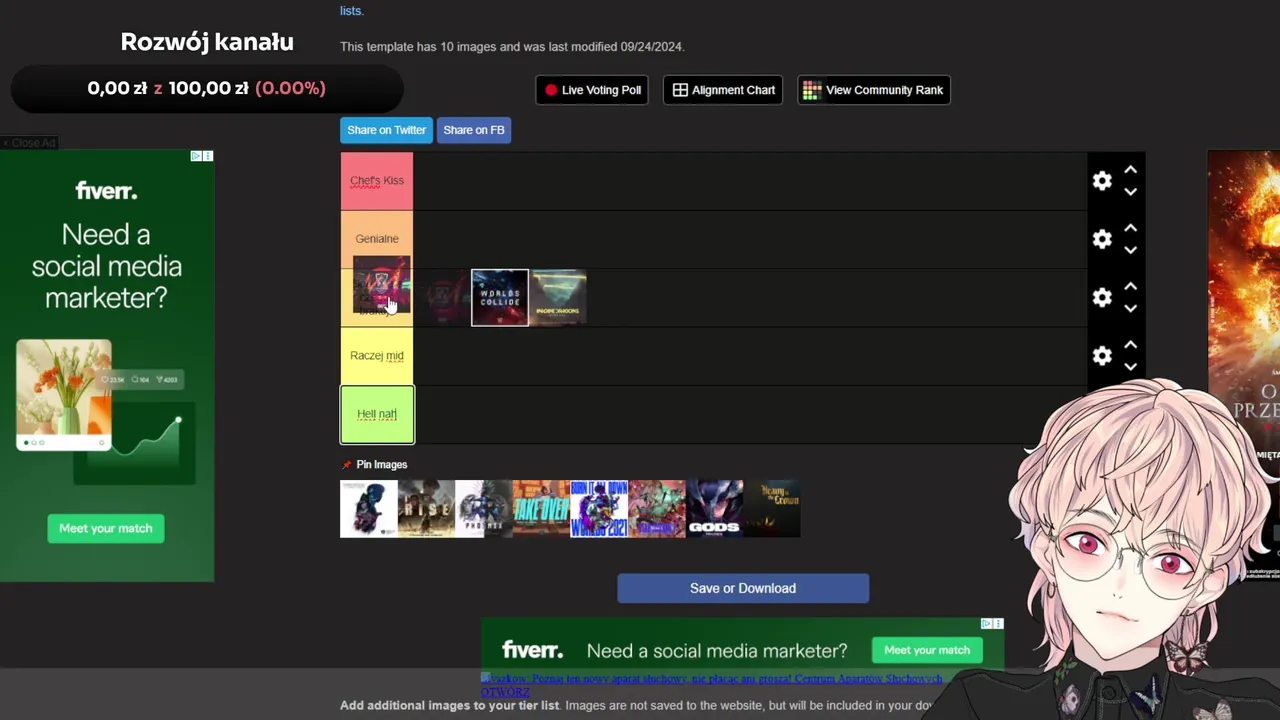Pick the Take Over cover thumbnail
This screenshot has width=1280, height=720.
[541, 509]
